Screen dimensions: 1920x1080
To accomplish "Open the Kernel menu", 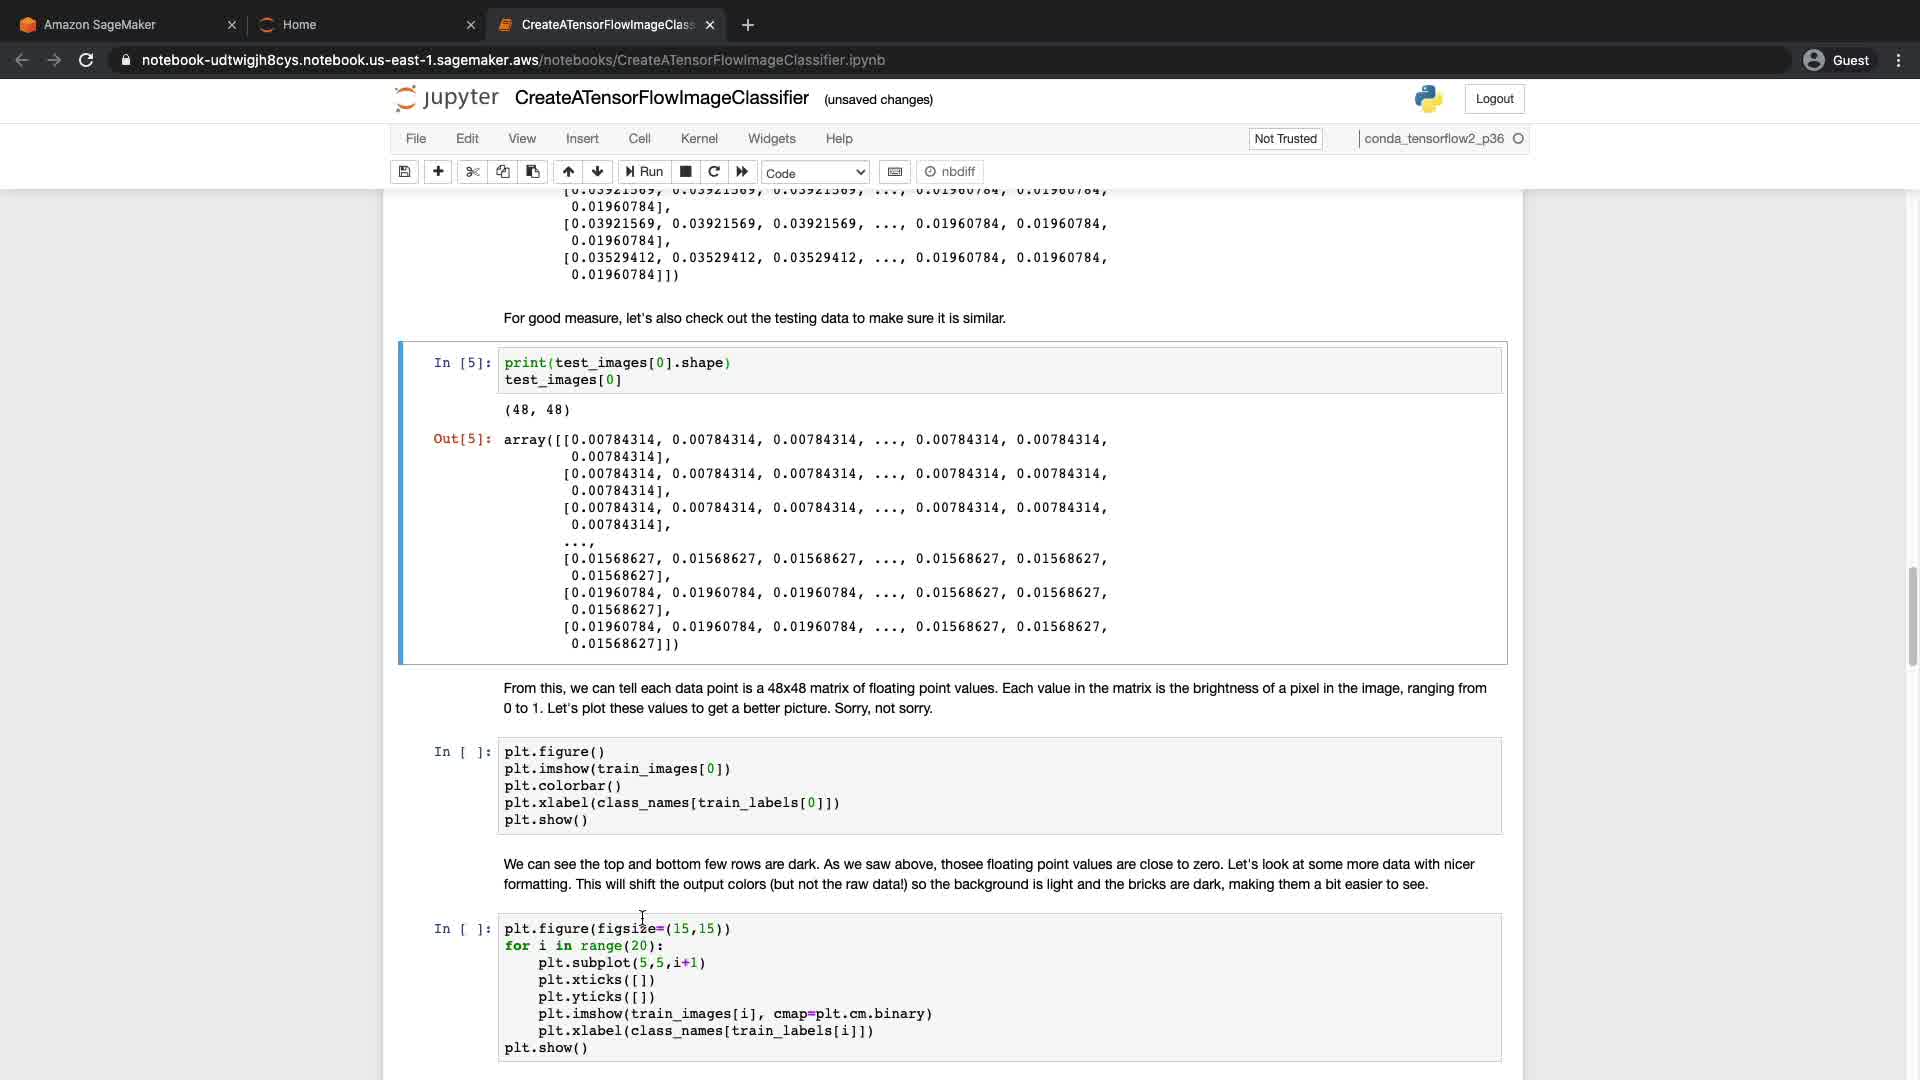I will [x=699, y=139].
